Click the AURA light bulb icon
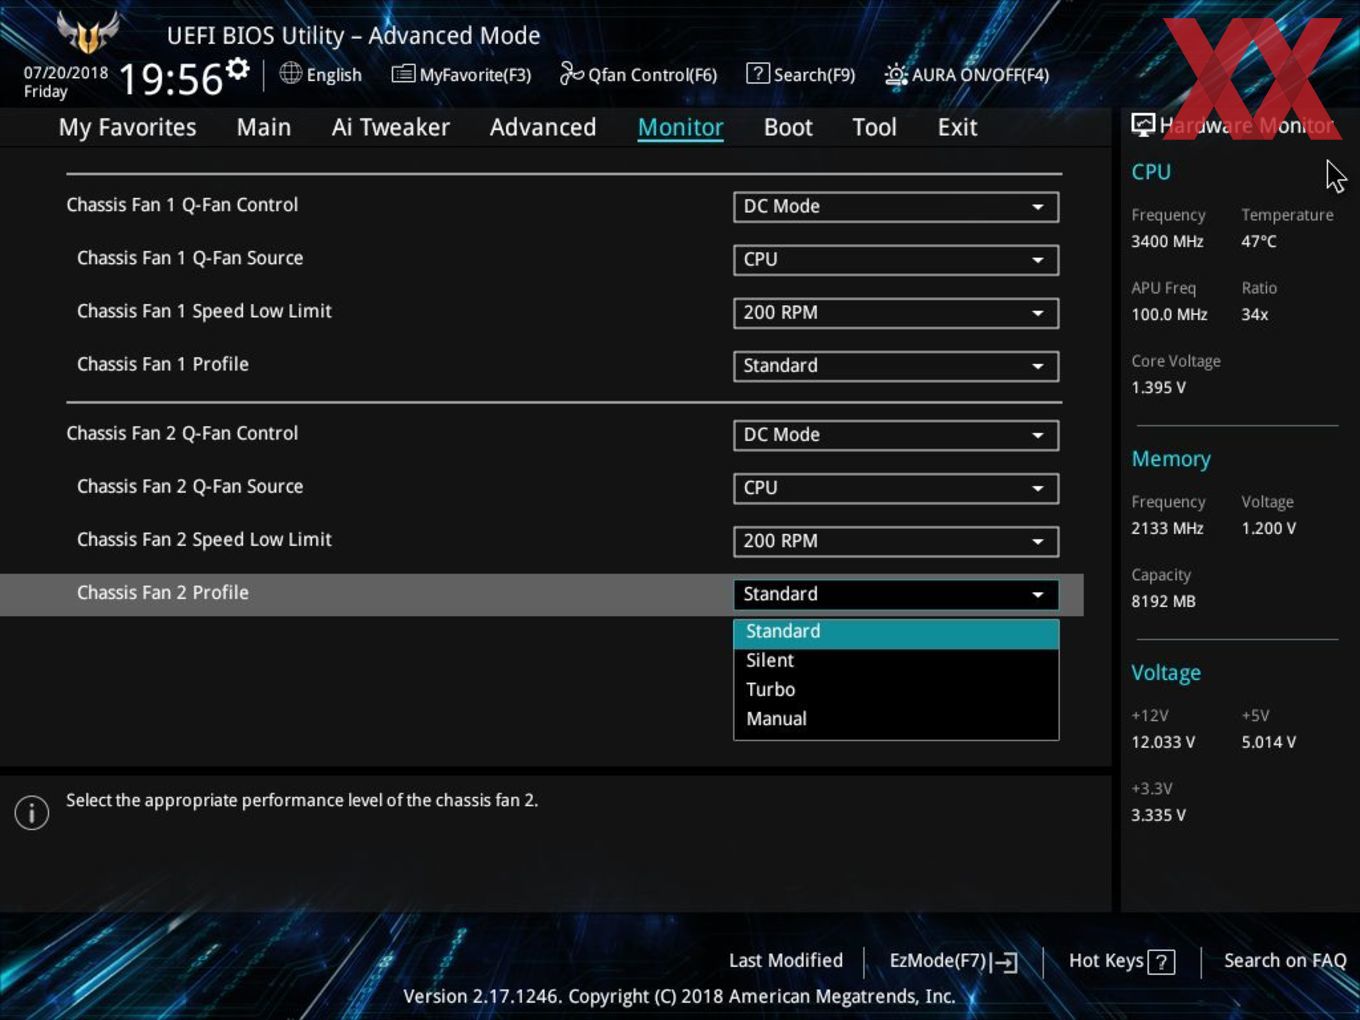The height and width of the screenshot is (1020, 1360). pyautogui.click(x=896, y=74)
